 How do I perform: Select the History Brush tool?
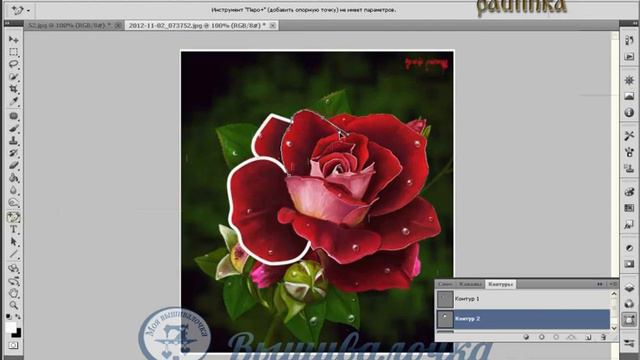coord(13,153)
